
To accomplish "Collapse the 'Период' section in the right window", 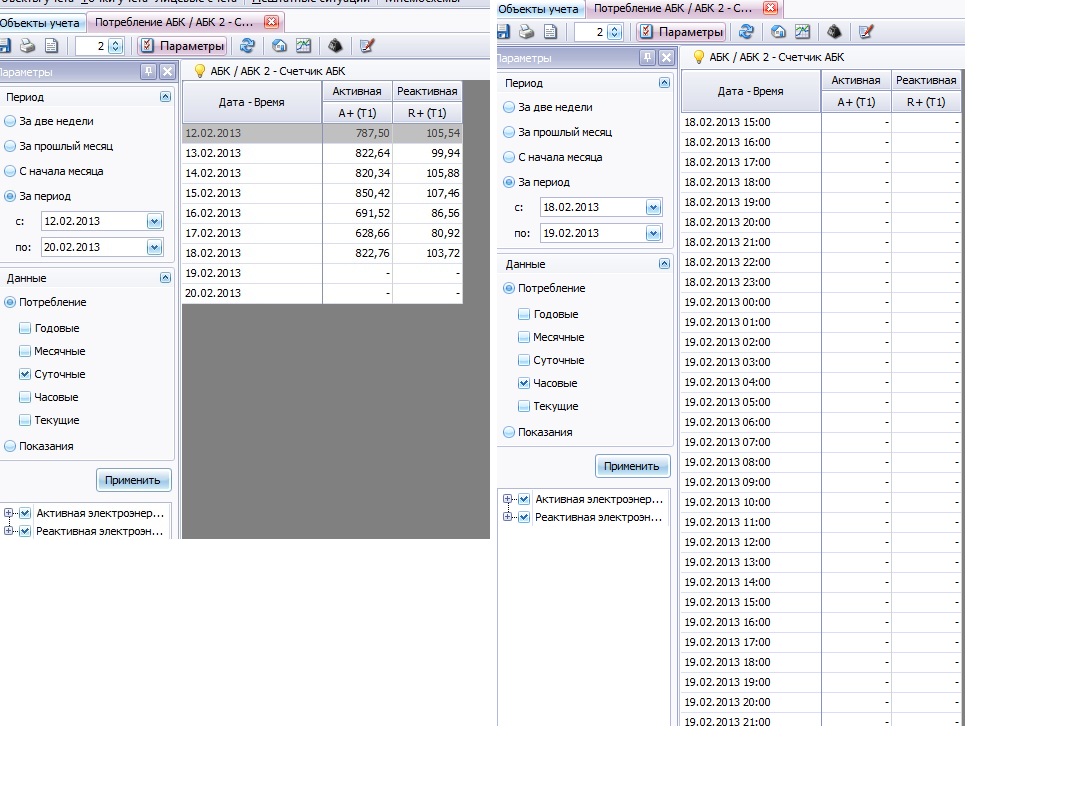I will 664,83.
